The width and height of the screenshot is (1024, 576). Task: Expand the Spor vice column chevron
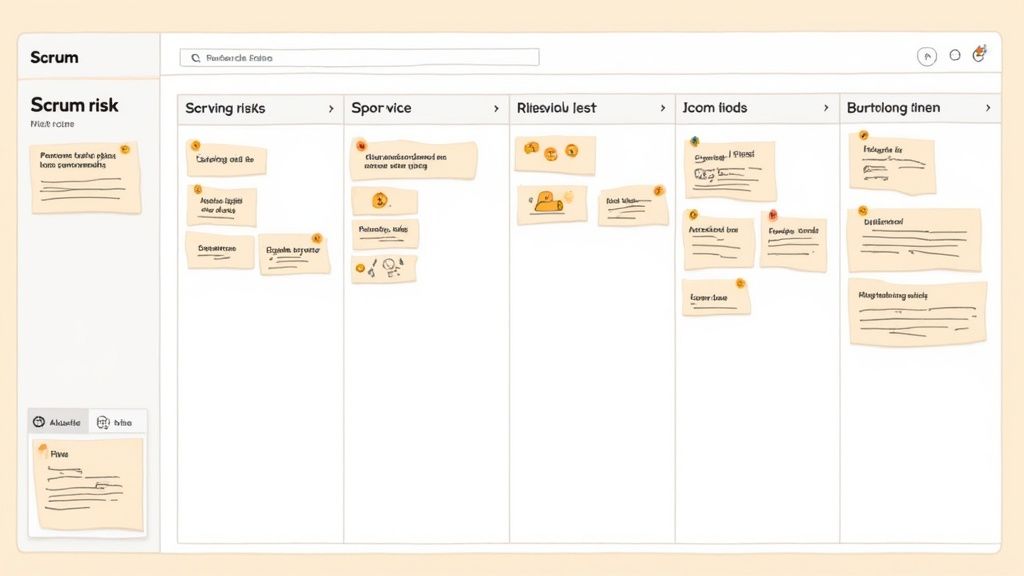tap(496, 107)
